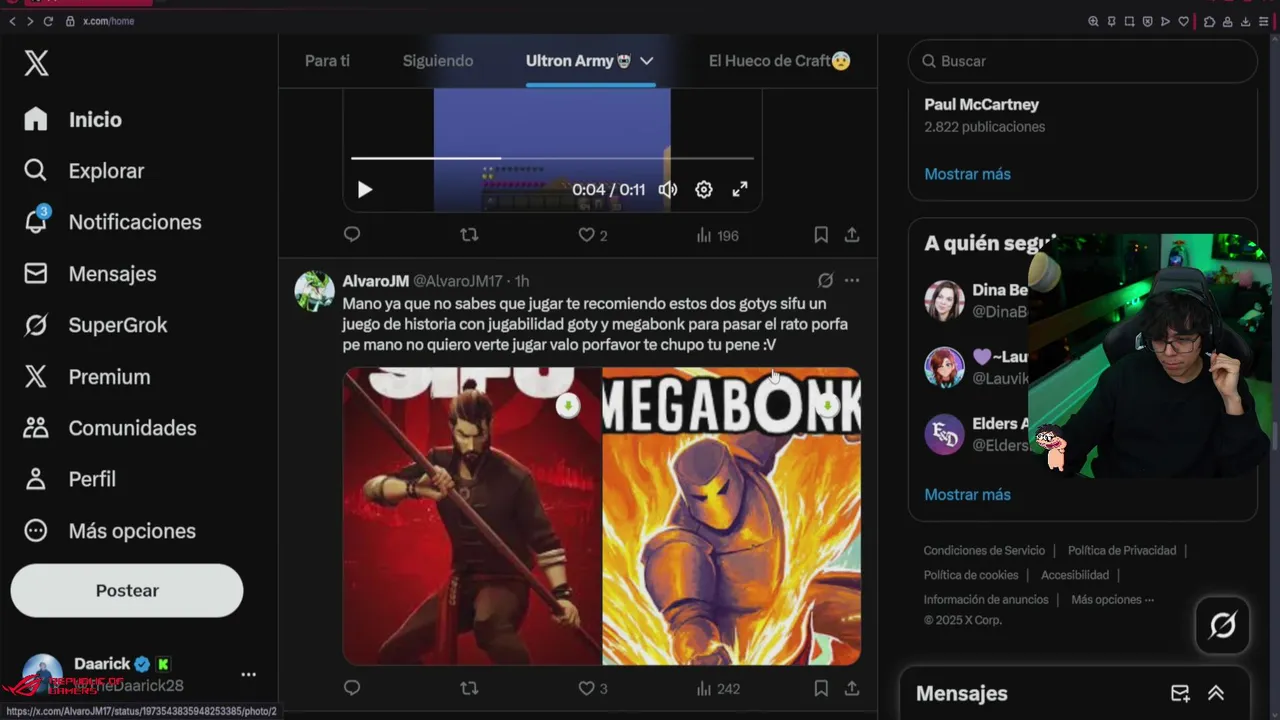Click the x.com/home address bar
This screenshot has width=1280, height=720.
[108, 21]
